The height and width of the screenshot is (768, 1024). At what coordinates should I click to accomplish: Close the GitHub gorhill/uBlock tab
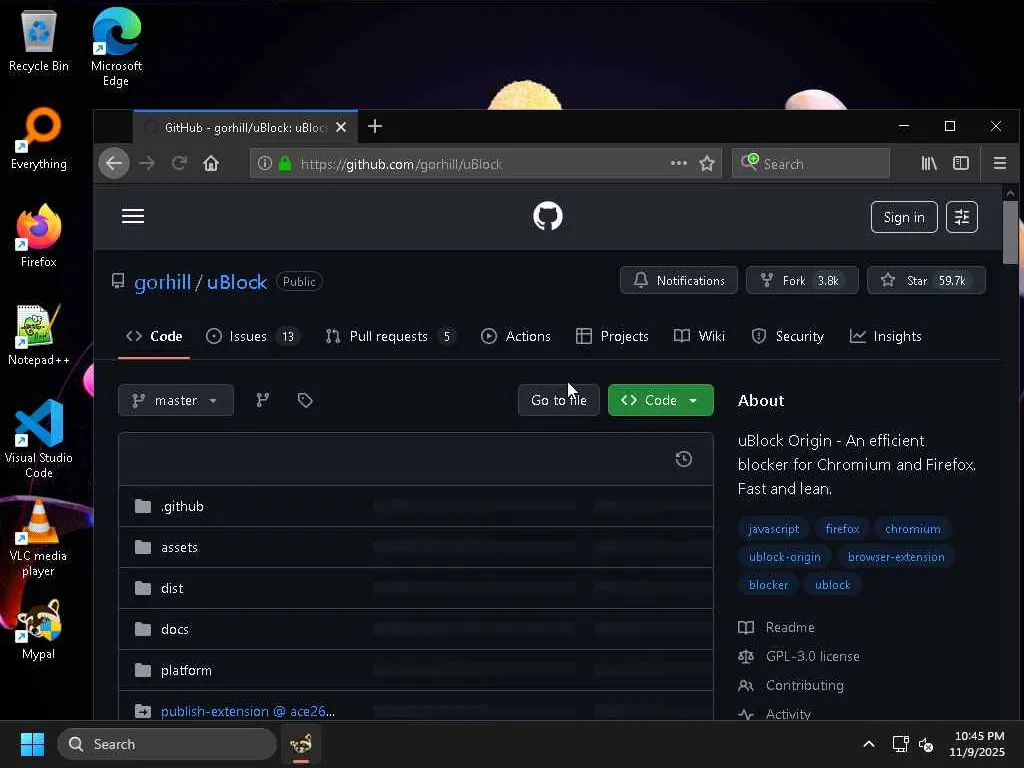[x=341, y=127]
